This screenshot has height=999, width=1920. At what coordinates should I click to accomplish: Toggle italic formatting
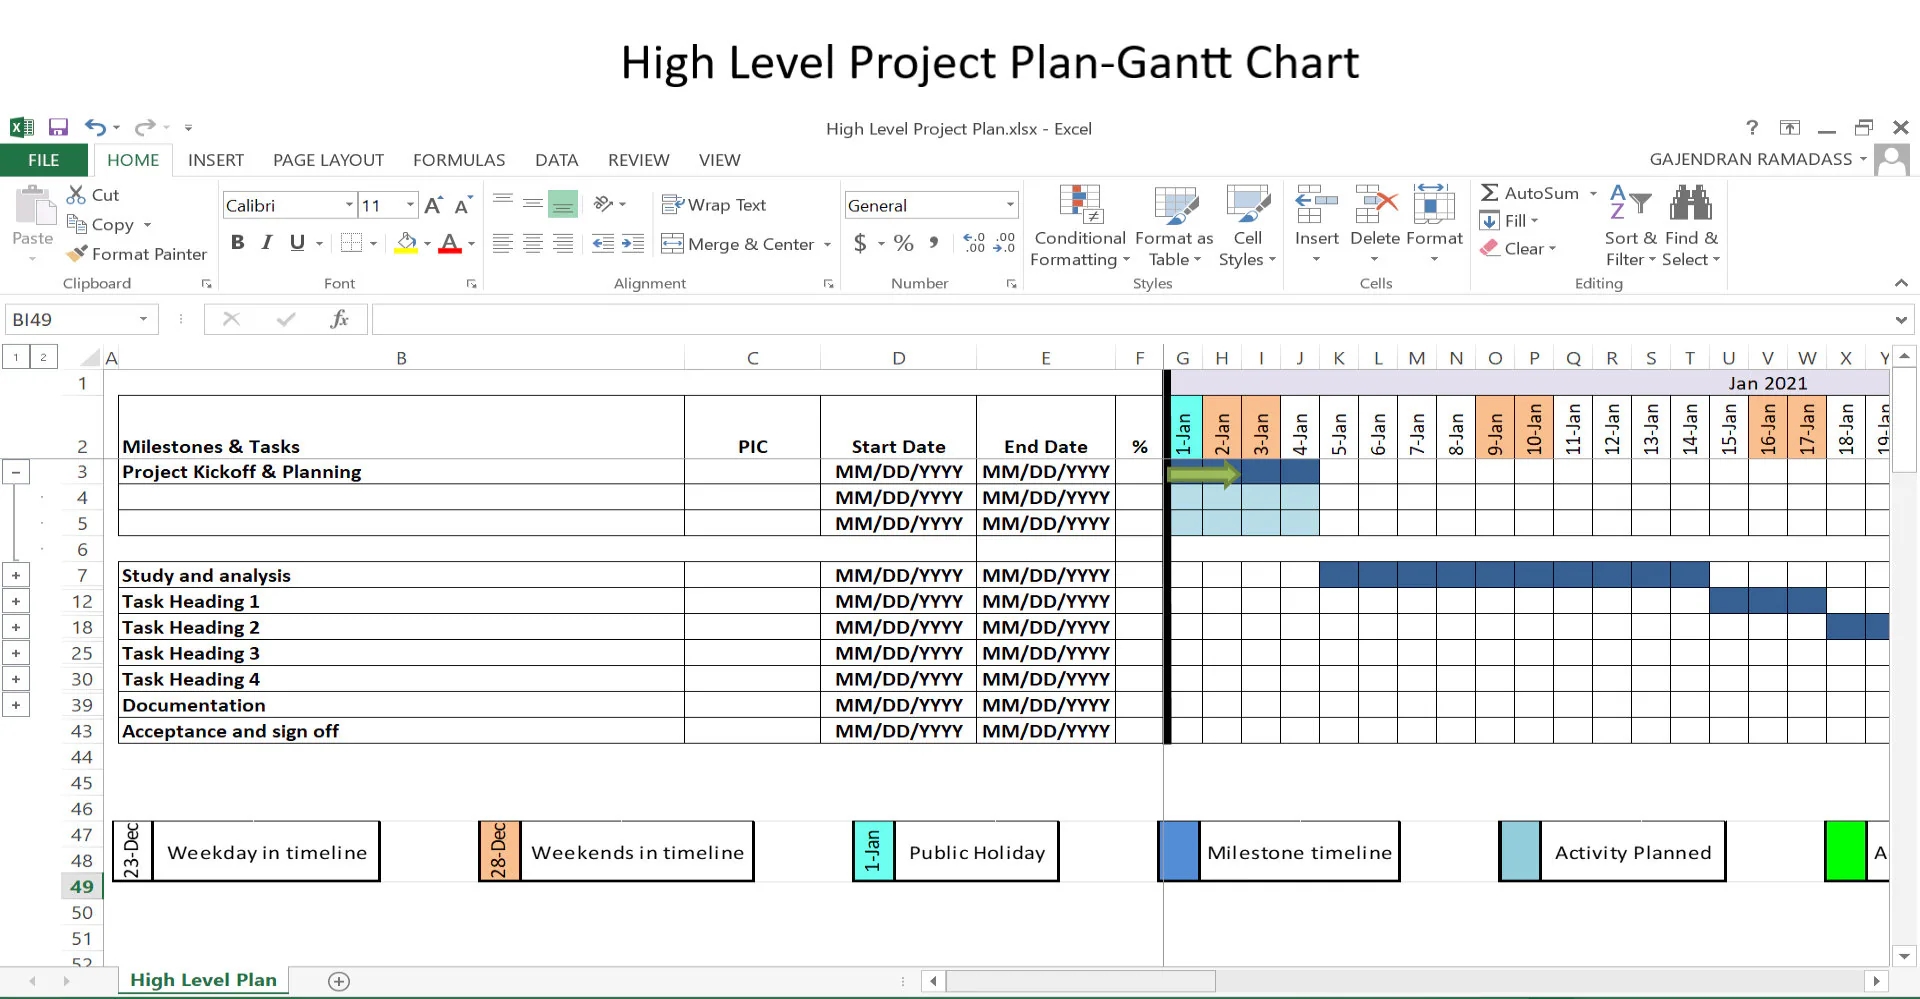coord(266,242)
